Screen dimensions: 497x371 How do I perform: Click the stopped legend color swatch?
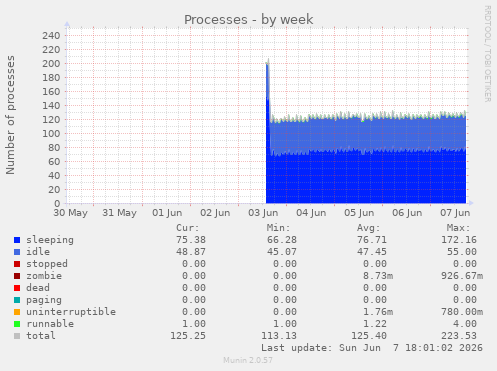17,264
